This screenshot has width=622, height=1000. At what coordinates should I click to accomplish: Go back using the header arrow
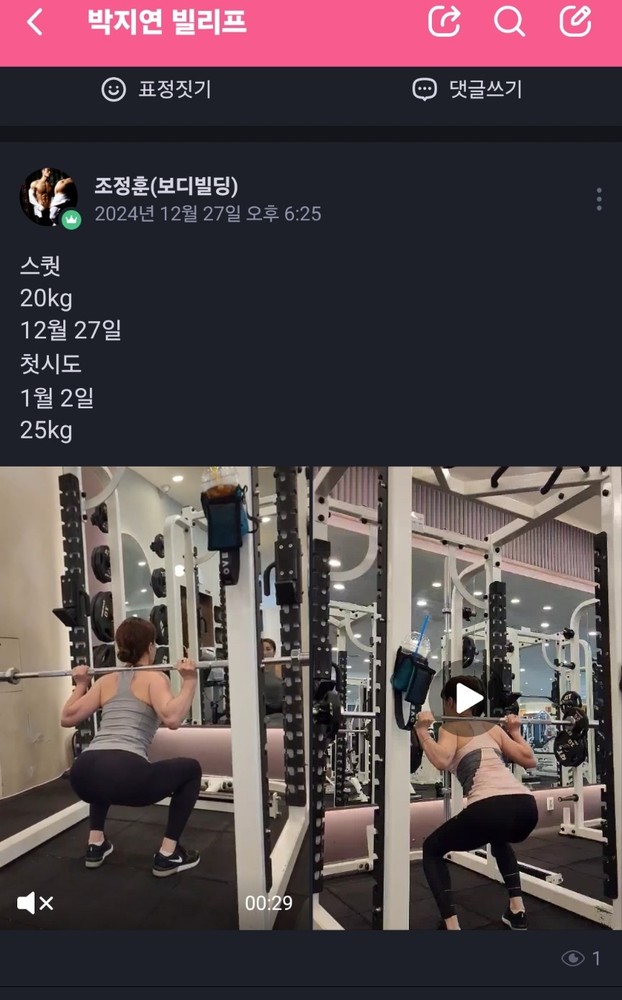coord(35,22)
